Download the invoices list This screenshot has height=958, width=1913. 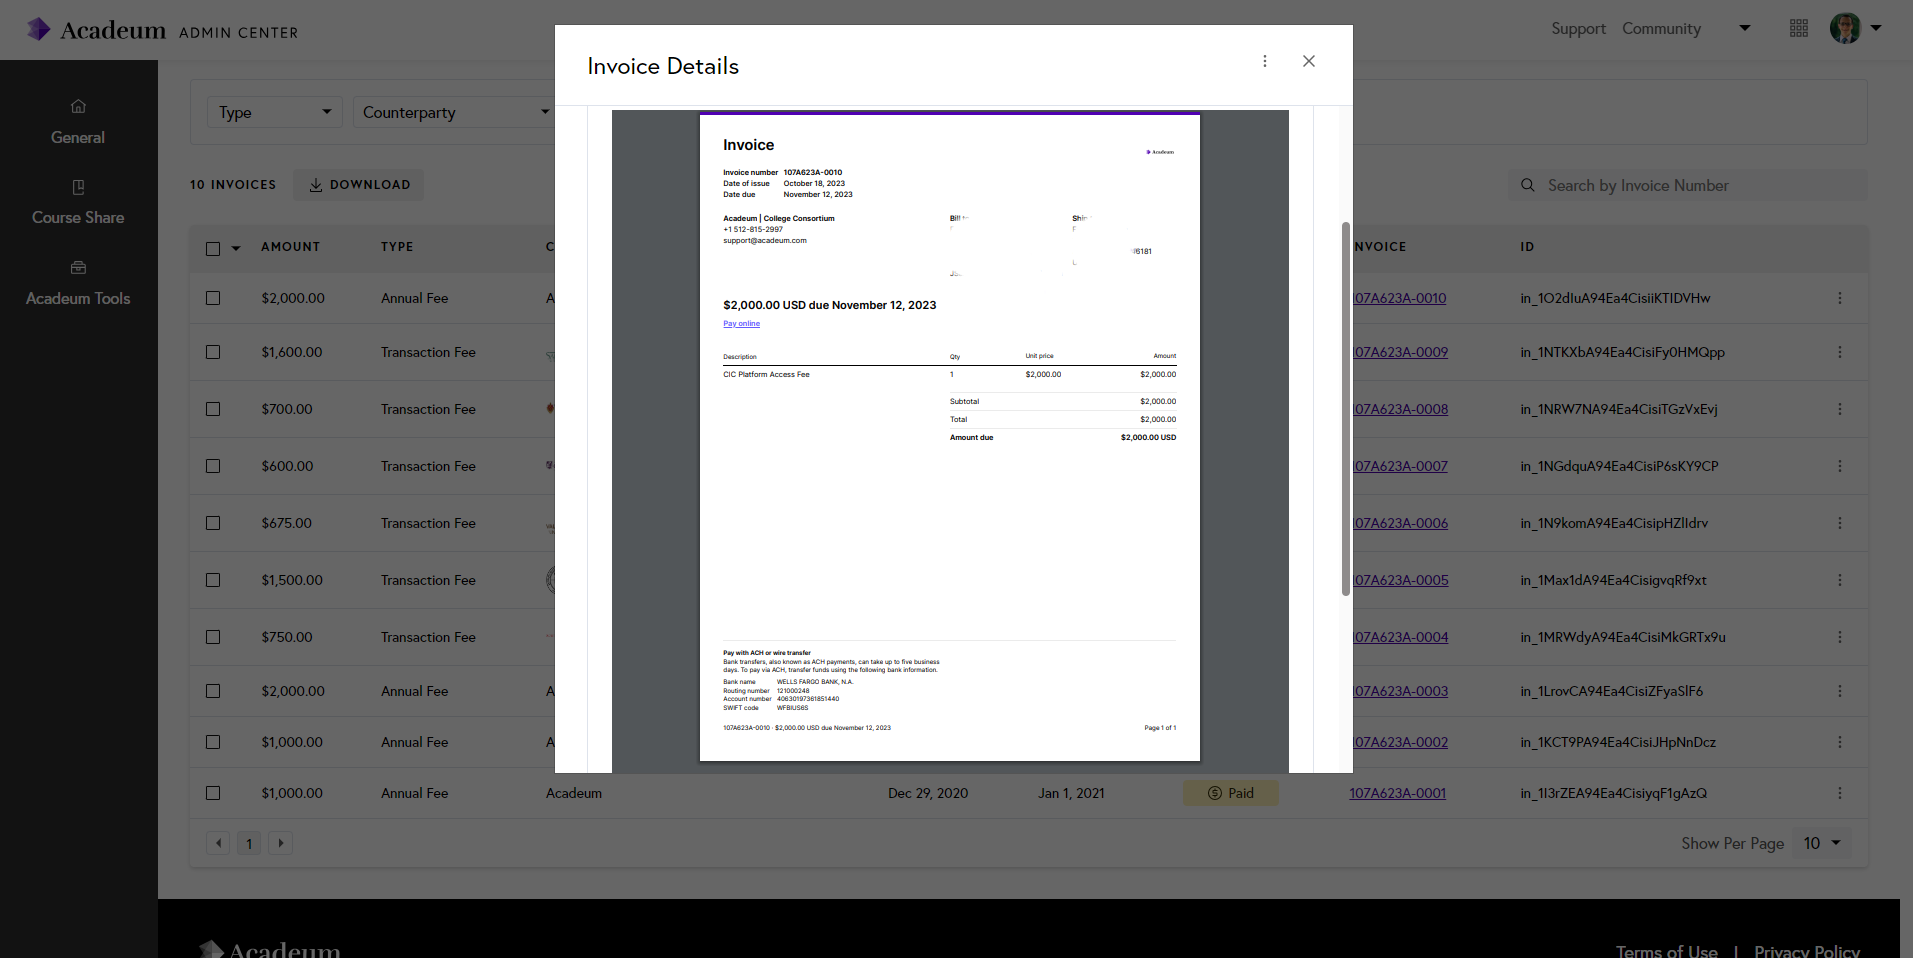359,185
